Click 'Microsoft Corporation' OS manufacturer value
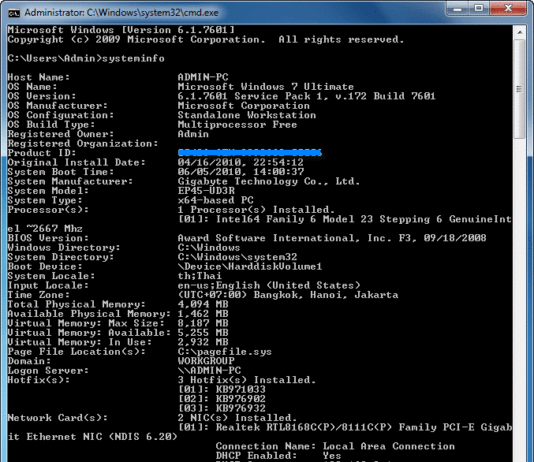This screenshot has height=462, width=534. coord(244,106)
